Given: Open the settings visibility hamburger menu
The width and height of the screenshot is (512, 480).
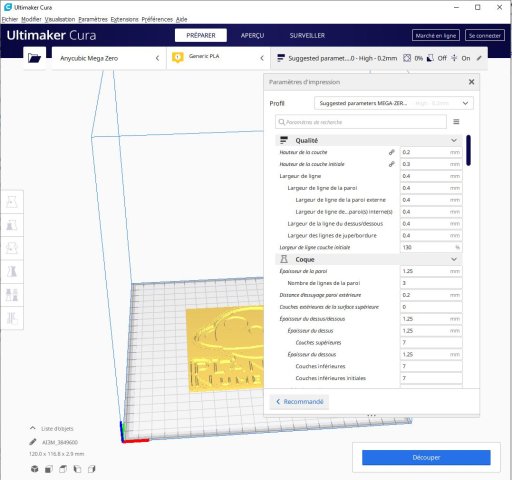Looking at the screenshot, I should pos(456,122).
